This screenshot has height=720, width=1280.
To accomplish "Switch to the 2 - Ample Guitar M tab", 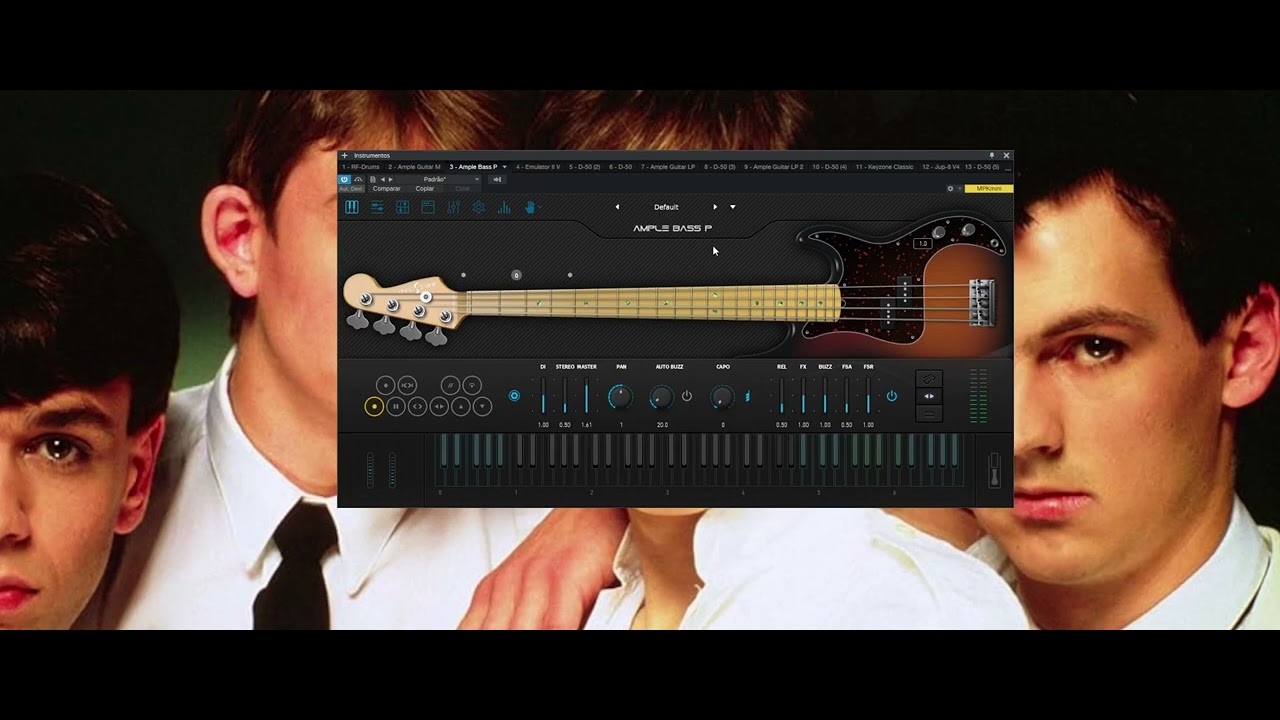I will pos(414,167).
